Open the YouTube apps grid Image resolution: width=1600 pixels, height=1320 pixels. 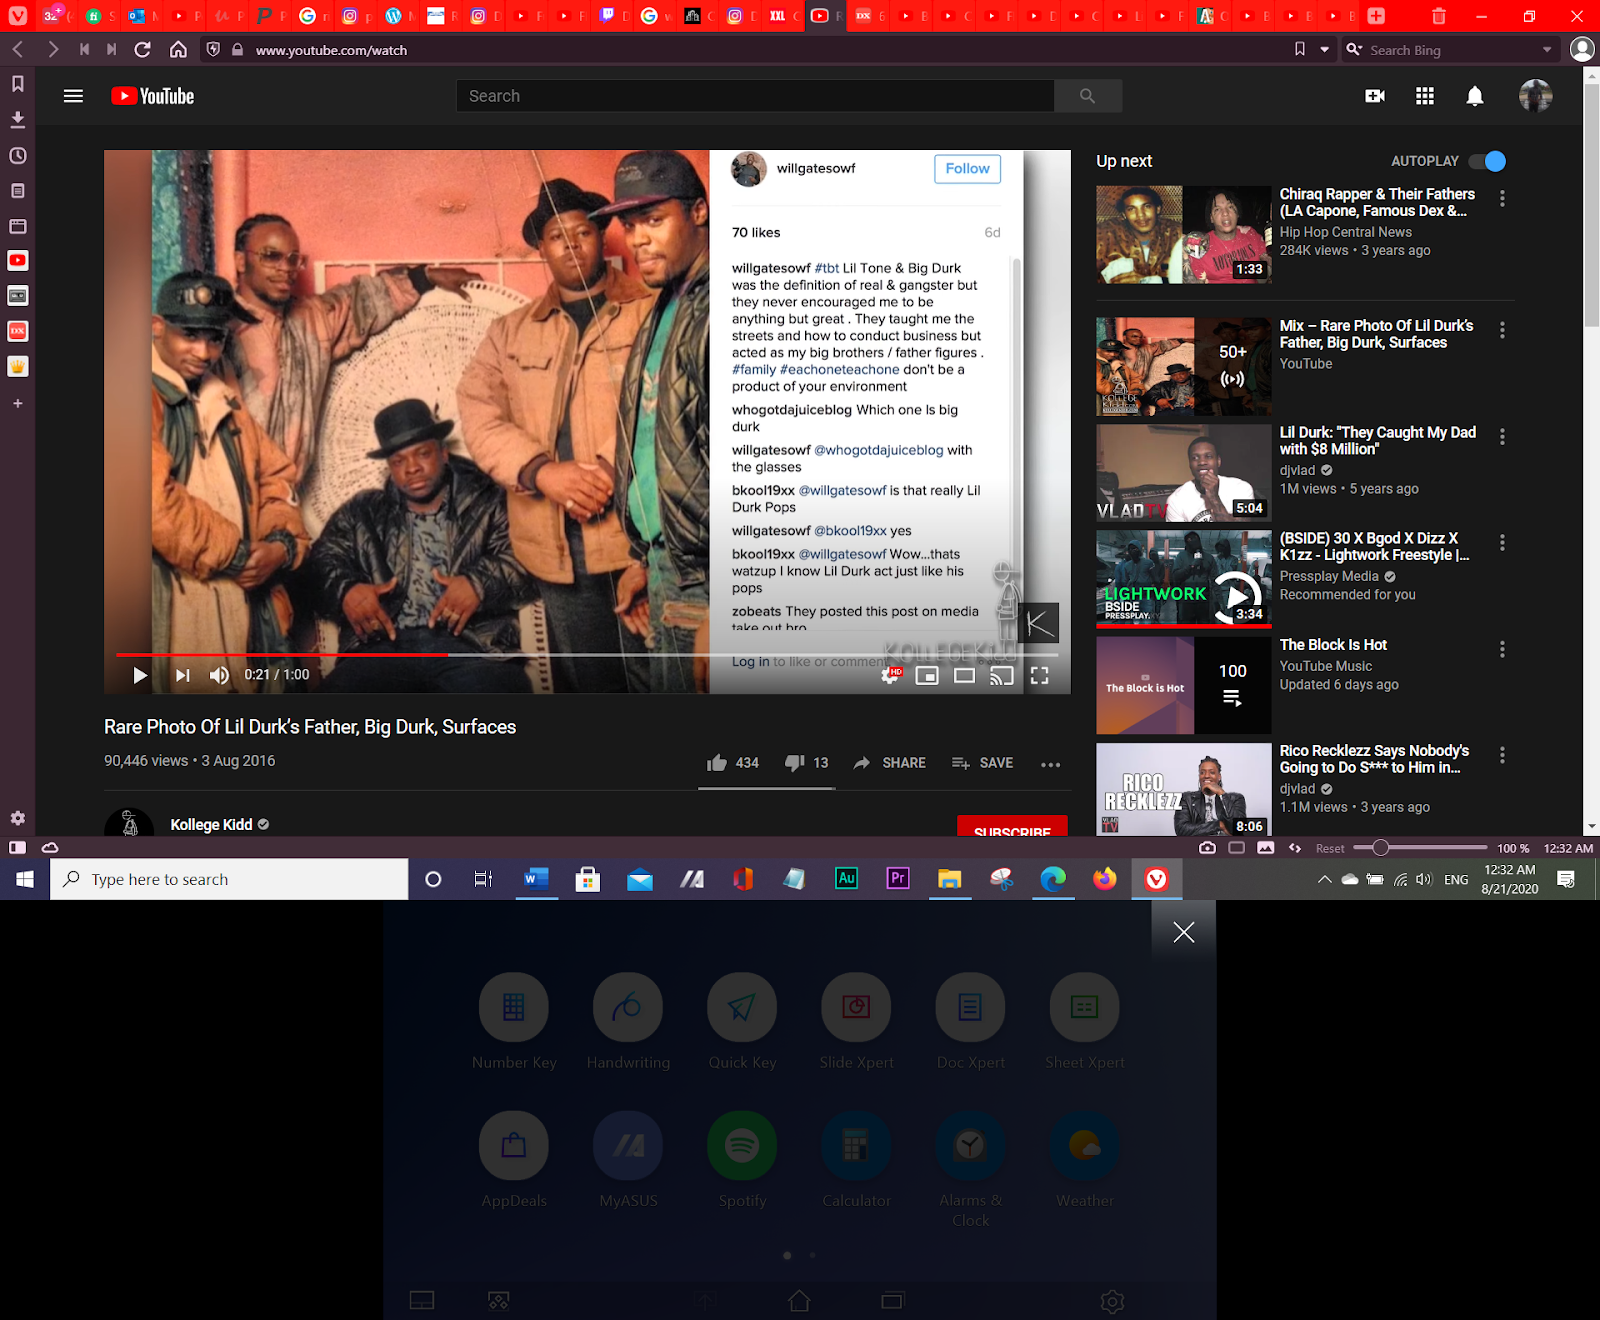1425,96
